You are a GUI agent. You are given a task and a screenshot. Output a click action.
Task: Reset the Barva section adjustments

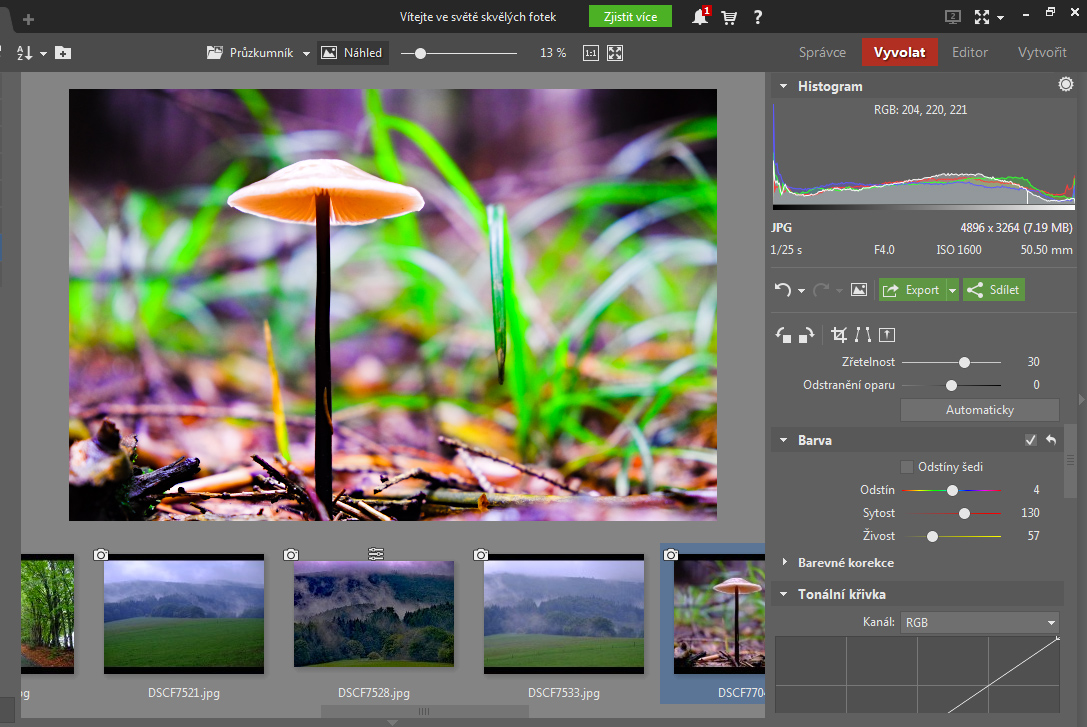[1051, 440]
